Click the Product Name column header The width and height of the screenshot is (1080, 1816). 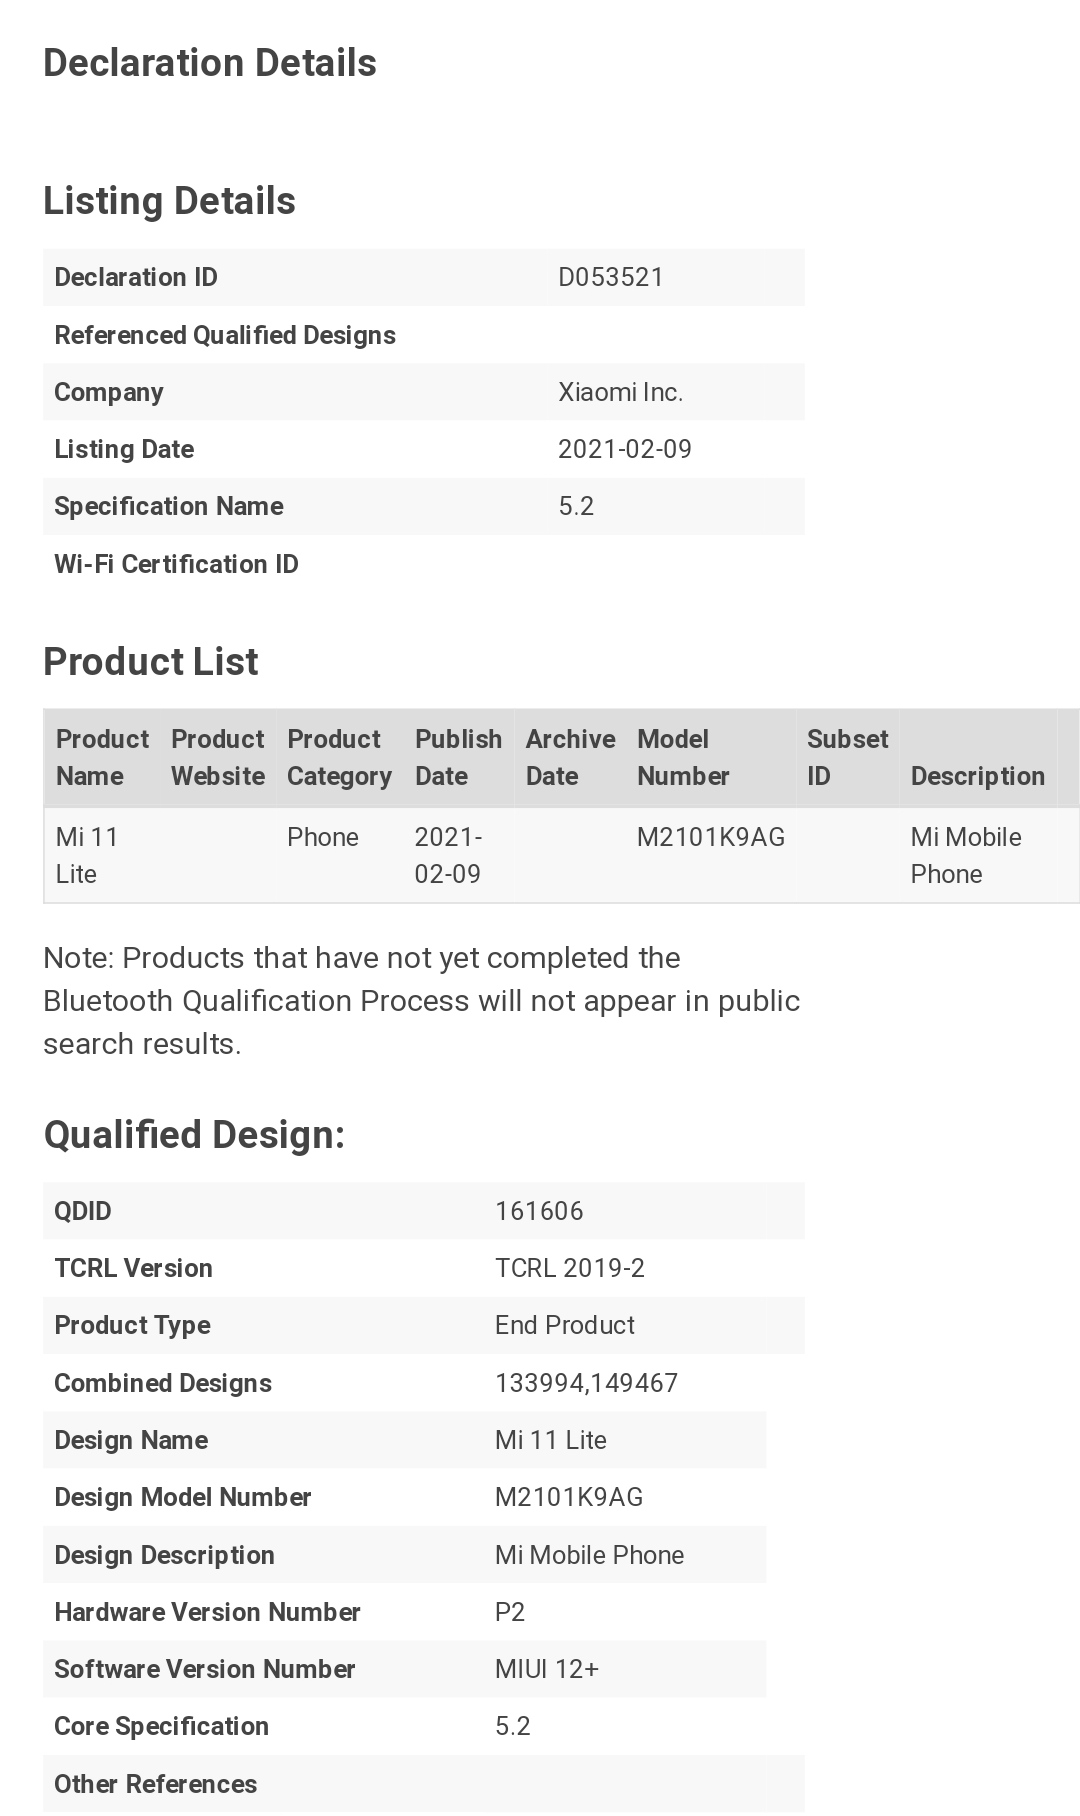[x=102, y=757]
